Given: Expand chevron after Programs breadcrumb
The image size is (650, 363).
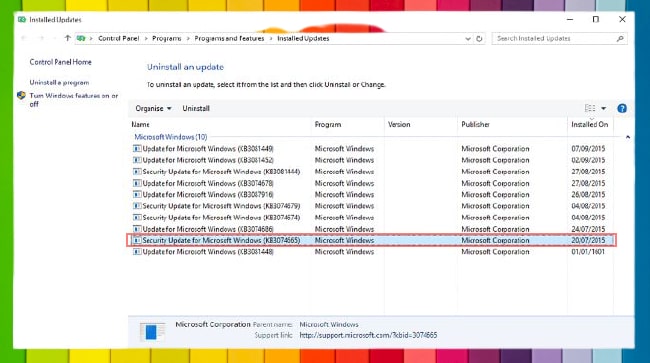Looking at the screenshot, I should pyautogui.click(x=188, y=39).
